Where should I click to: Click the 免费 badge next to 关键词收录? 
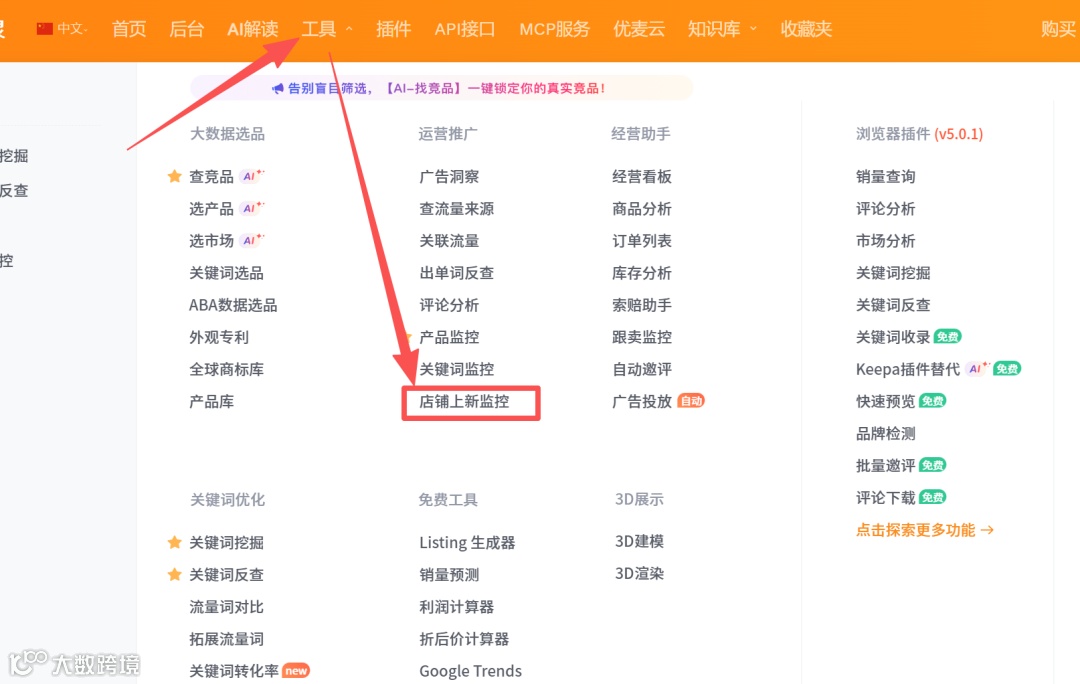click(x=948, y=337)
